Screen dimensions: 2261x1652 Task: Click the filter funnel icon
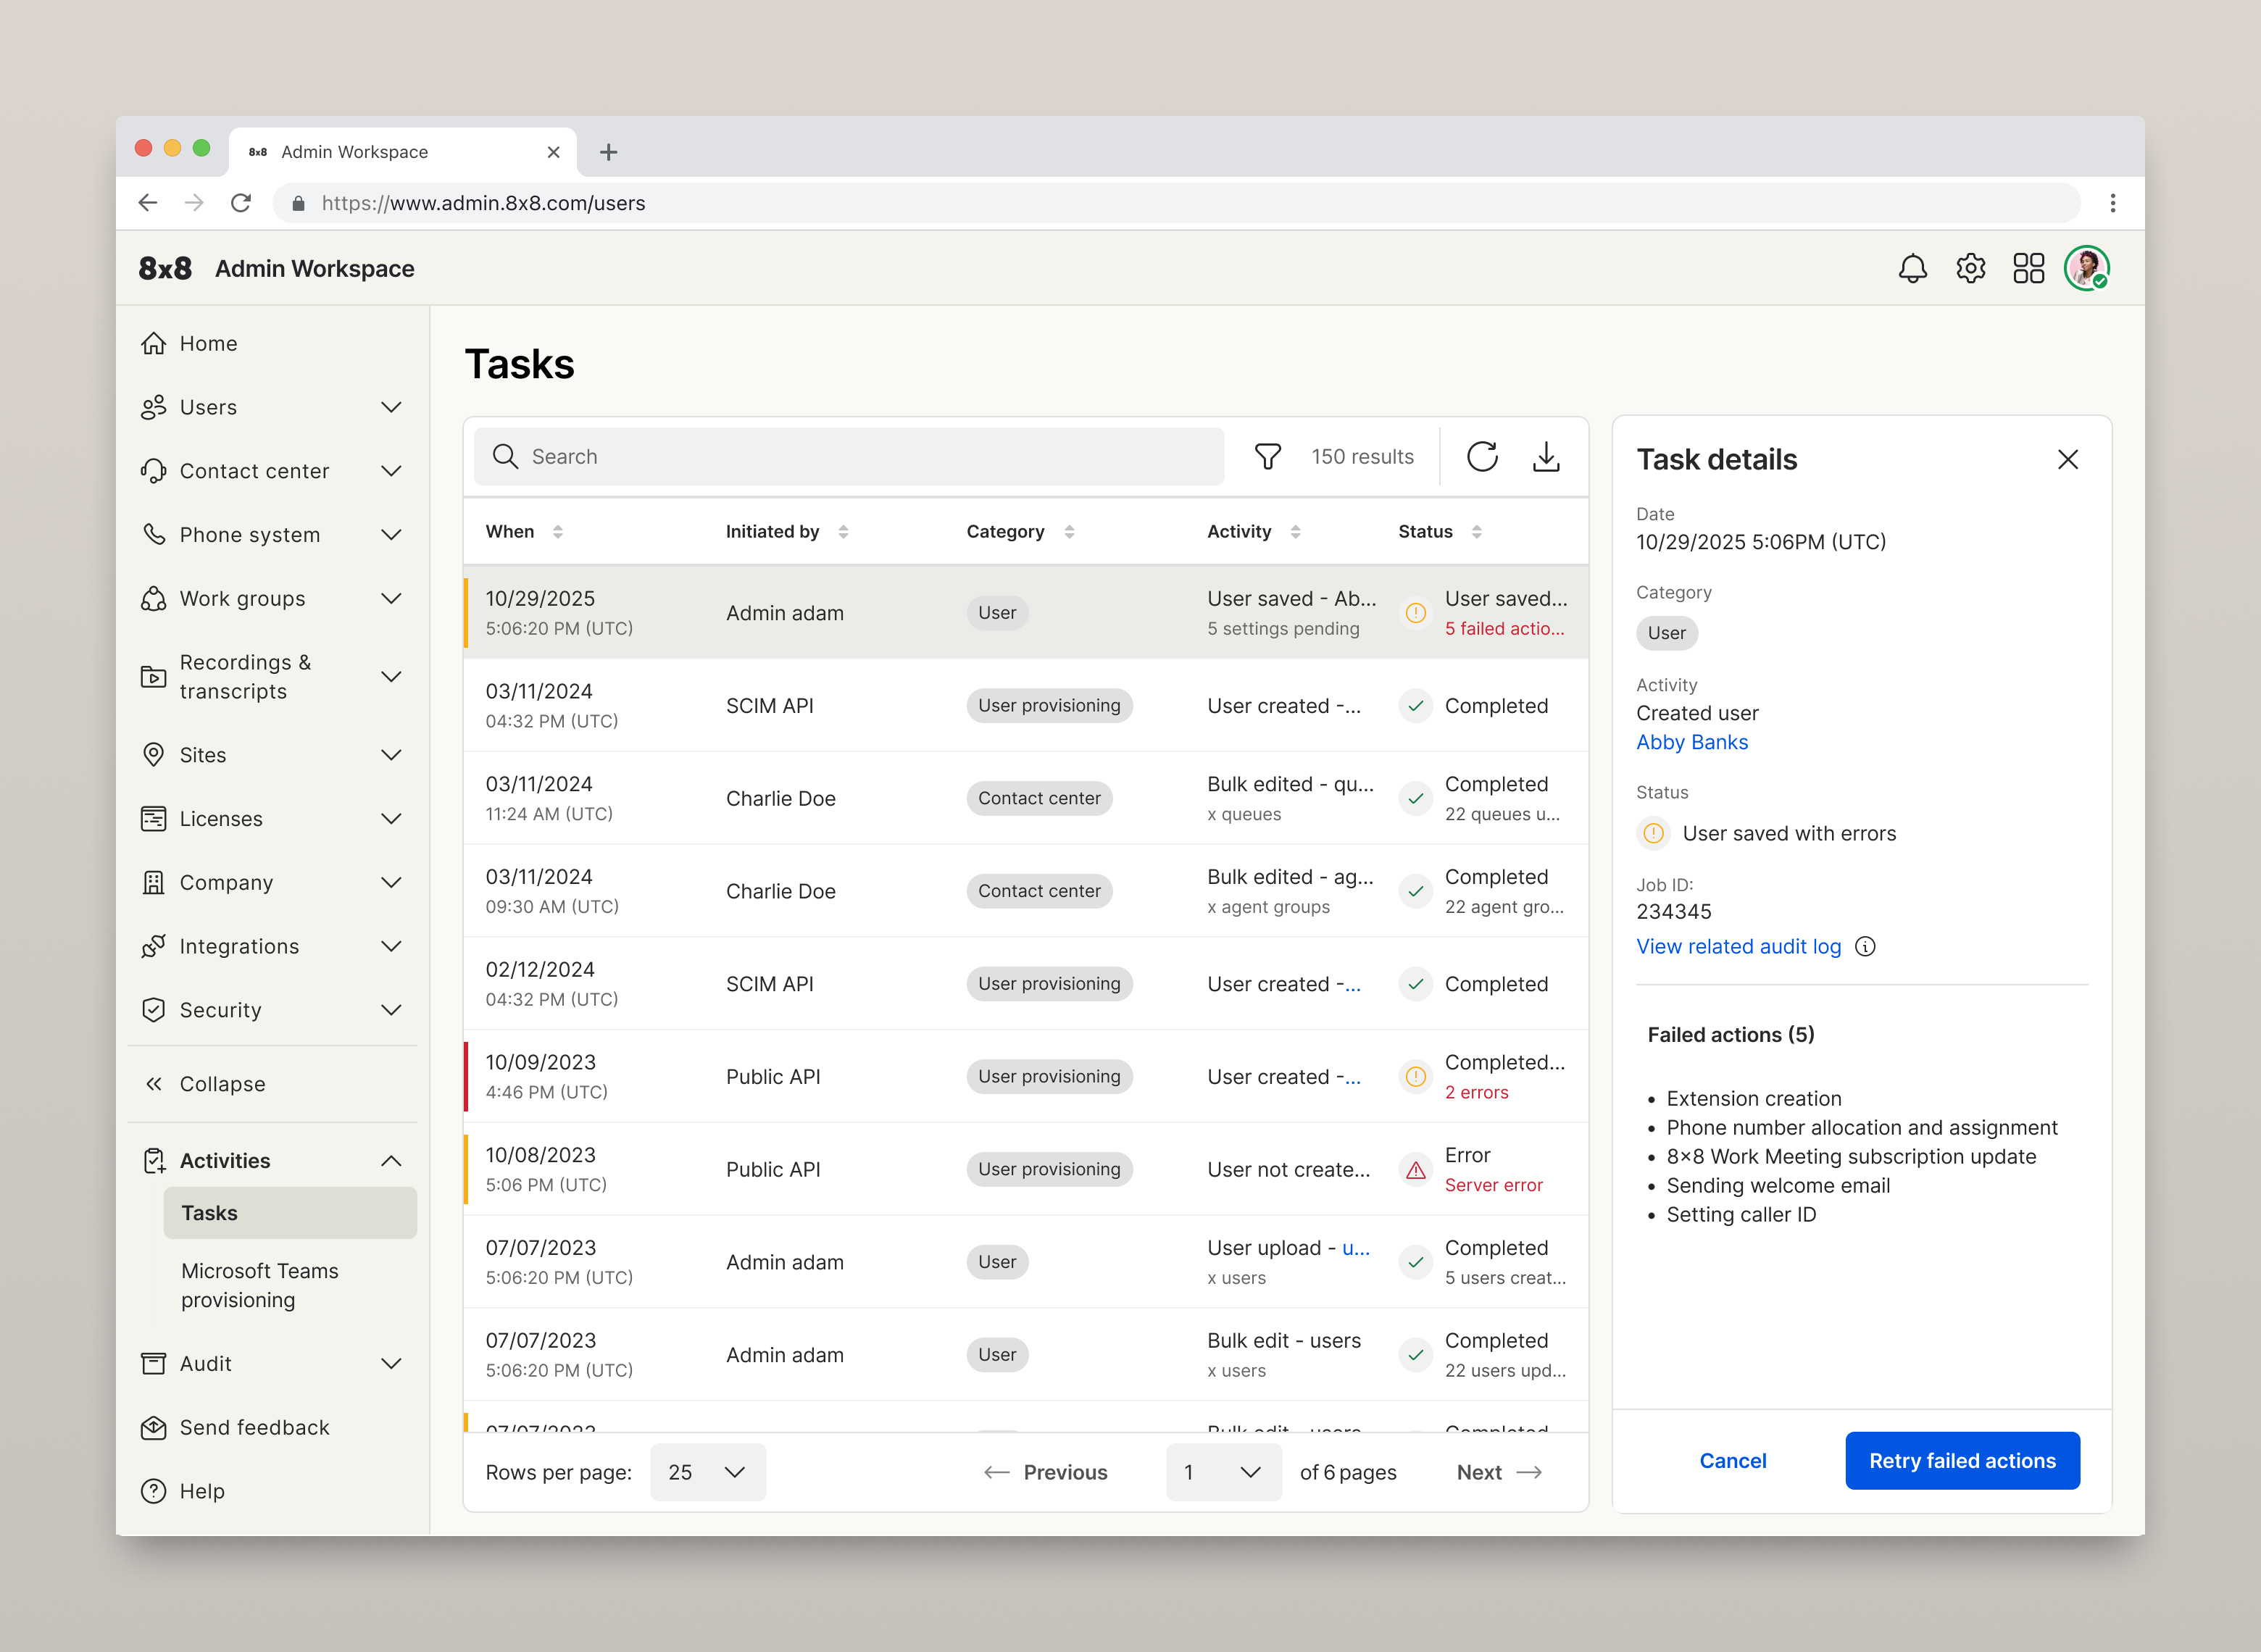1267,457
